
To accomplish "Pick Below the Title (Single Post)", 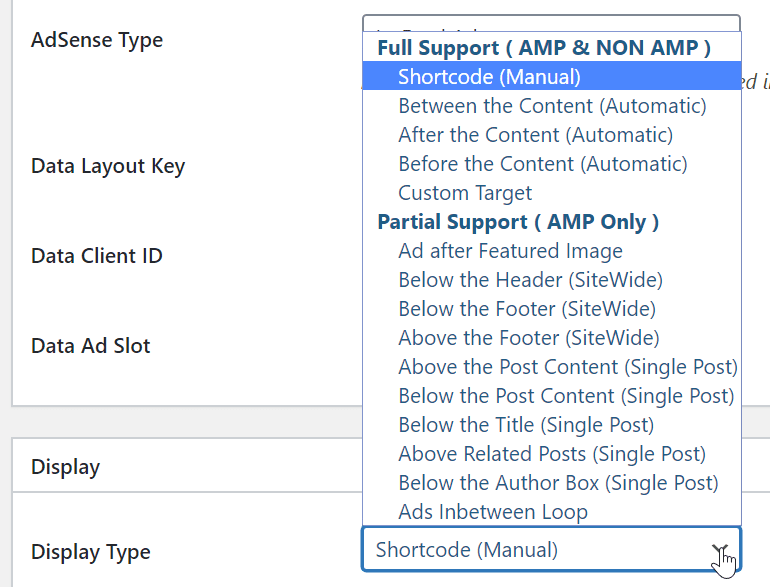I will pos(526,425).
